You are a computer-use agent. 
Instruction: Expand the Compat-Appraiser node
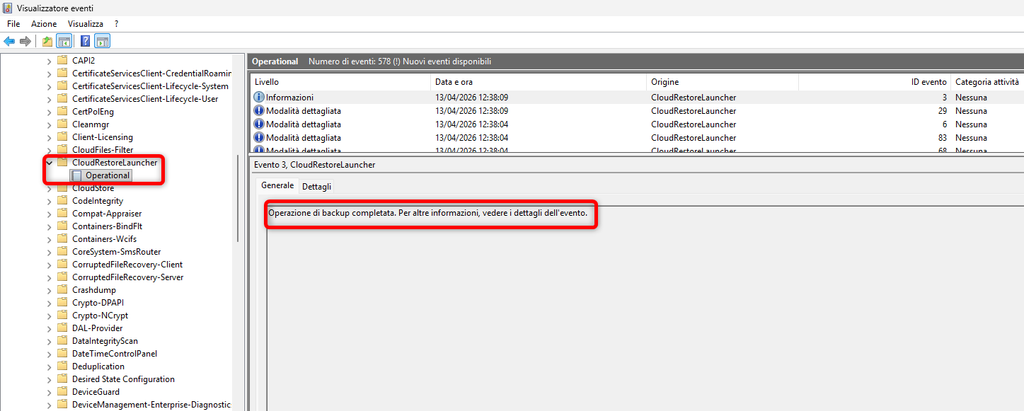click(x=49, y=214)
